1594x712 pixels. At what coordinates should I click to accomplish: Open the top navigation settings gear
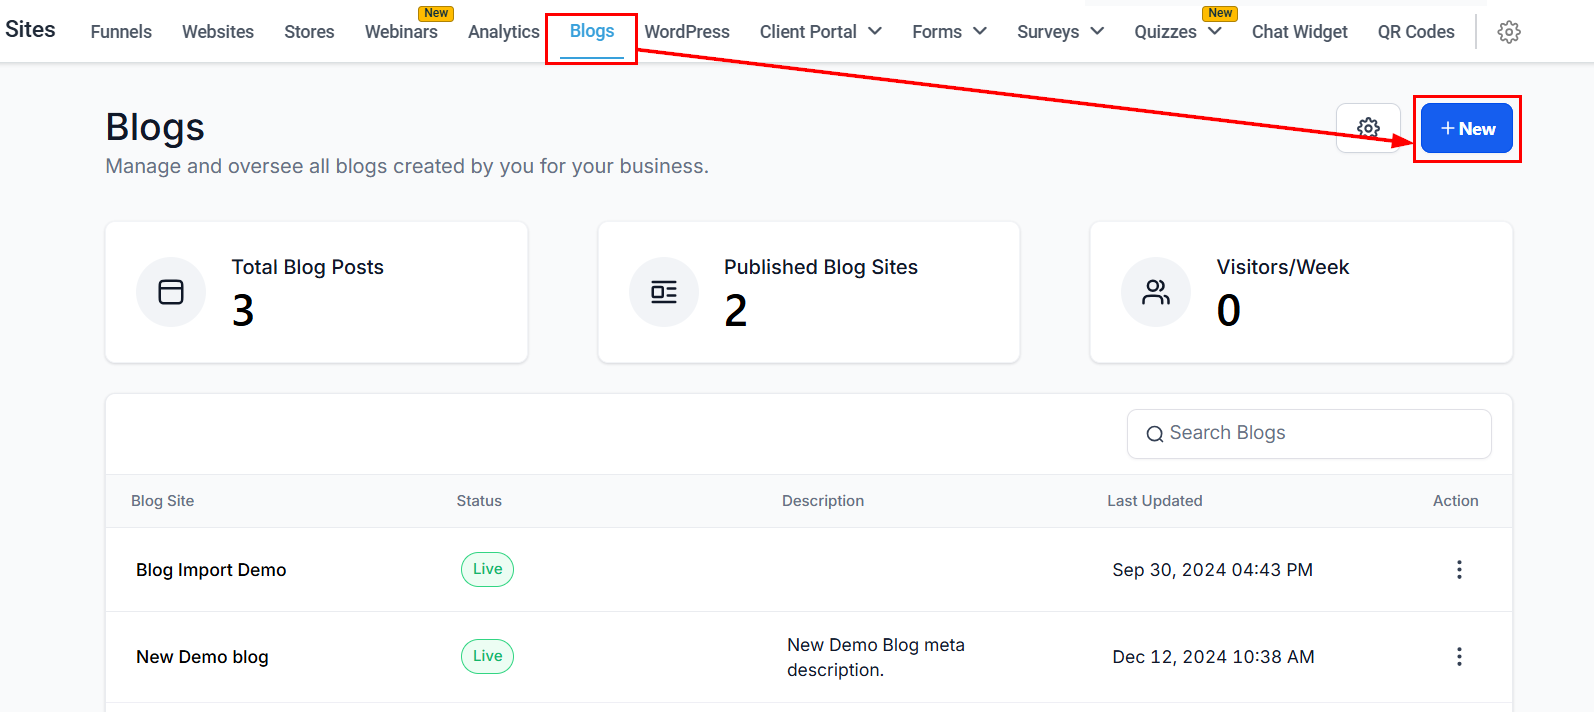point(1509,32)
